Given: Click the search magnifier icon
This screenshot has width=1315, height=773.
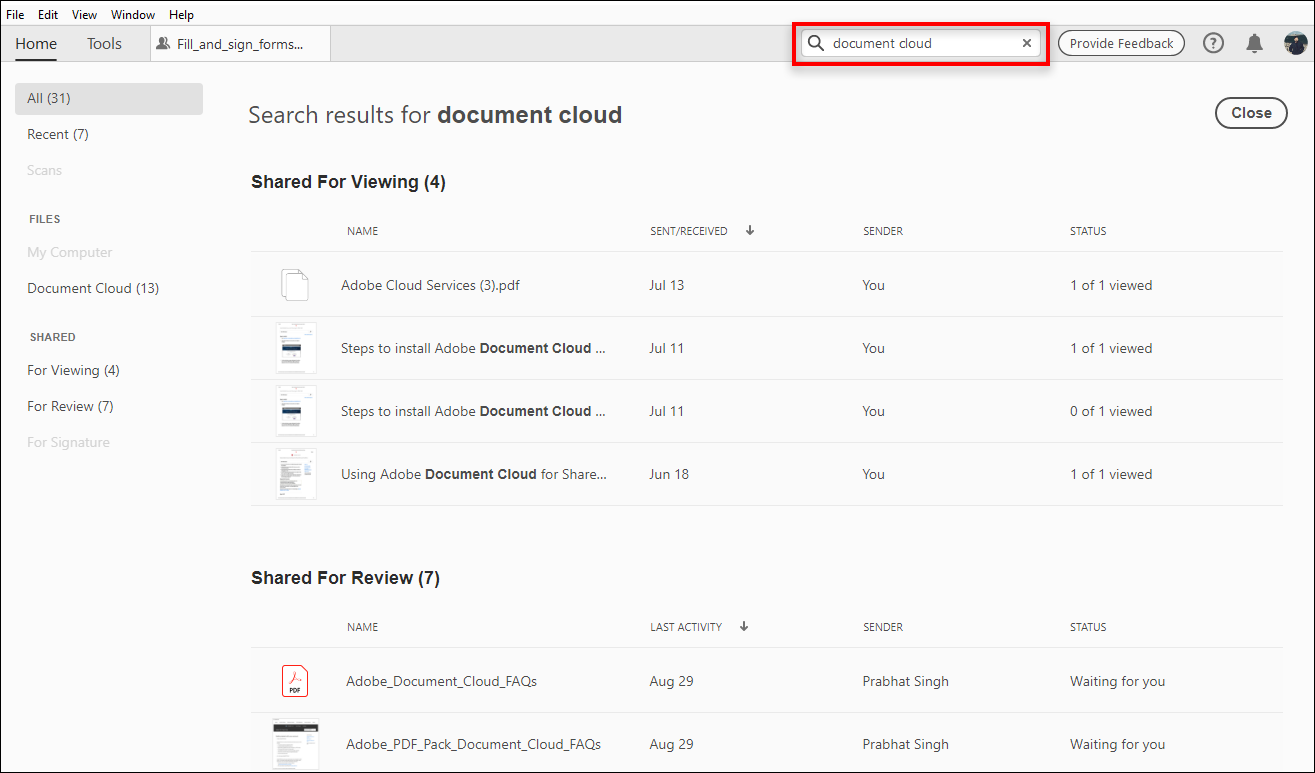Looking at the screenshot, I should [816, 43].
